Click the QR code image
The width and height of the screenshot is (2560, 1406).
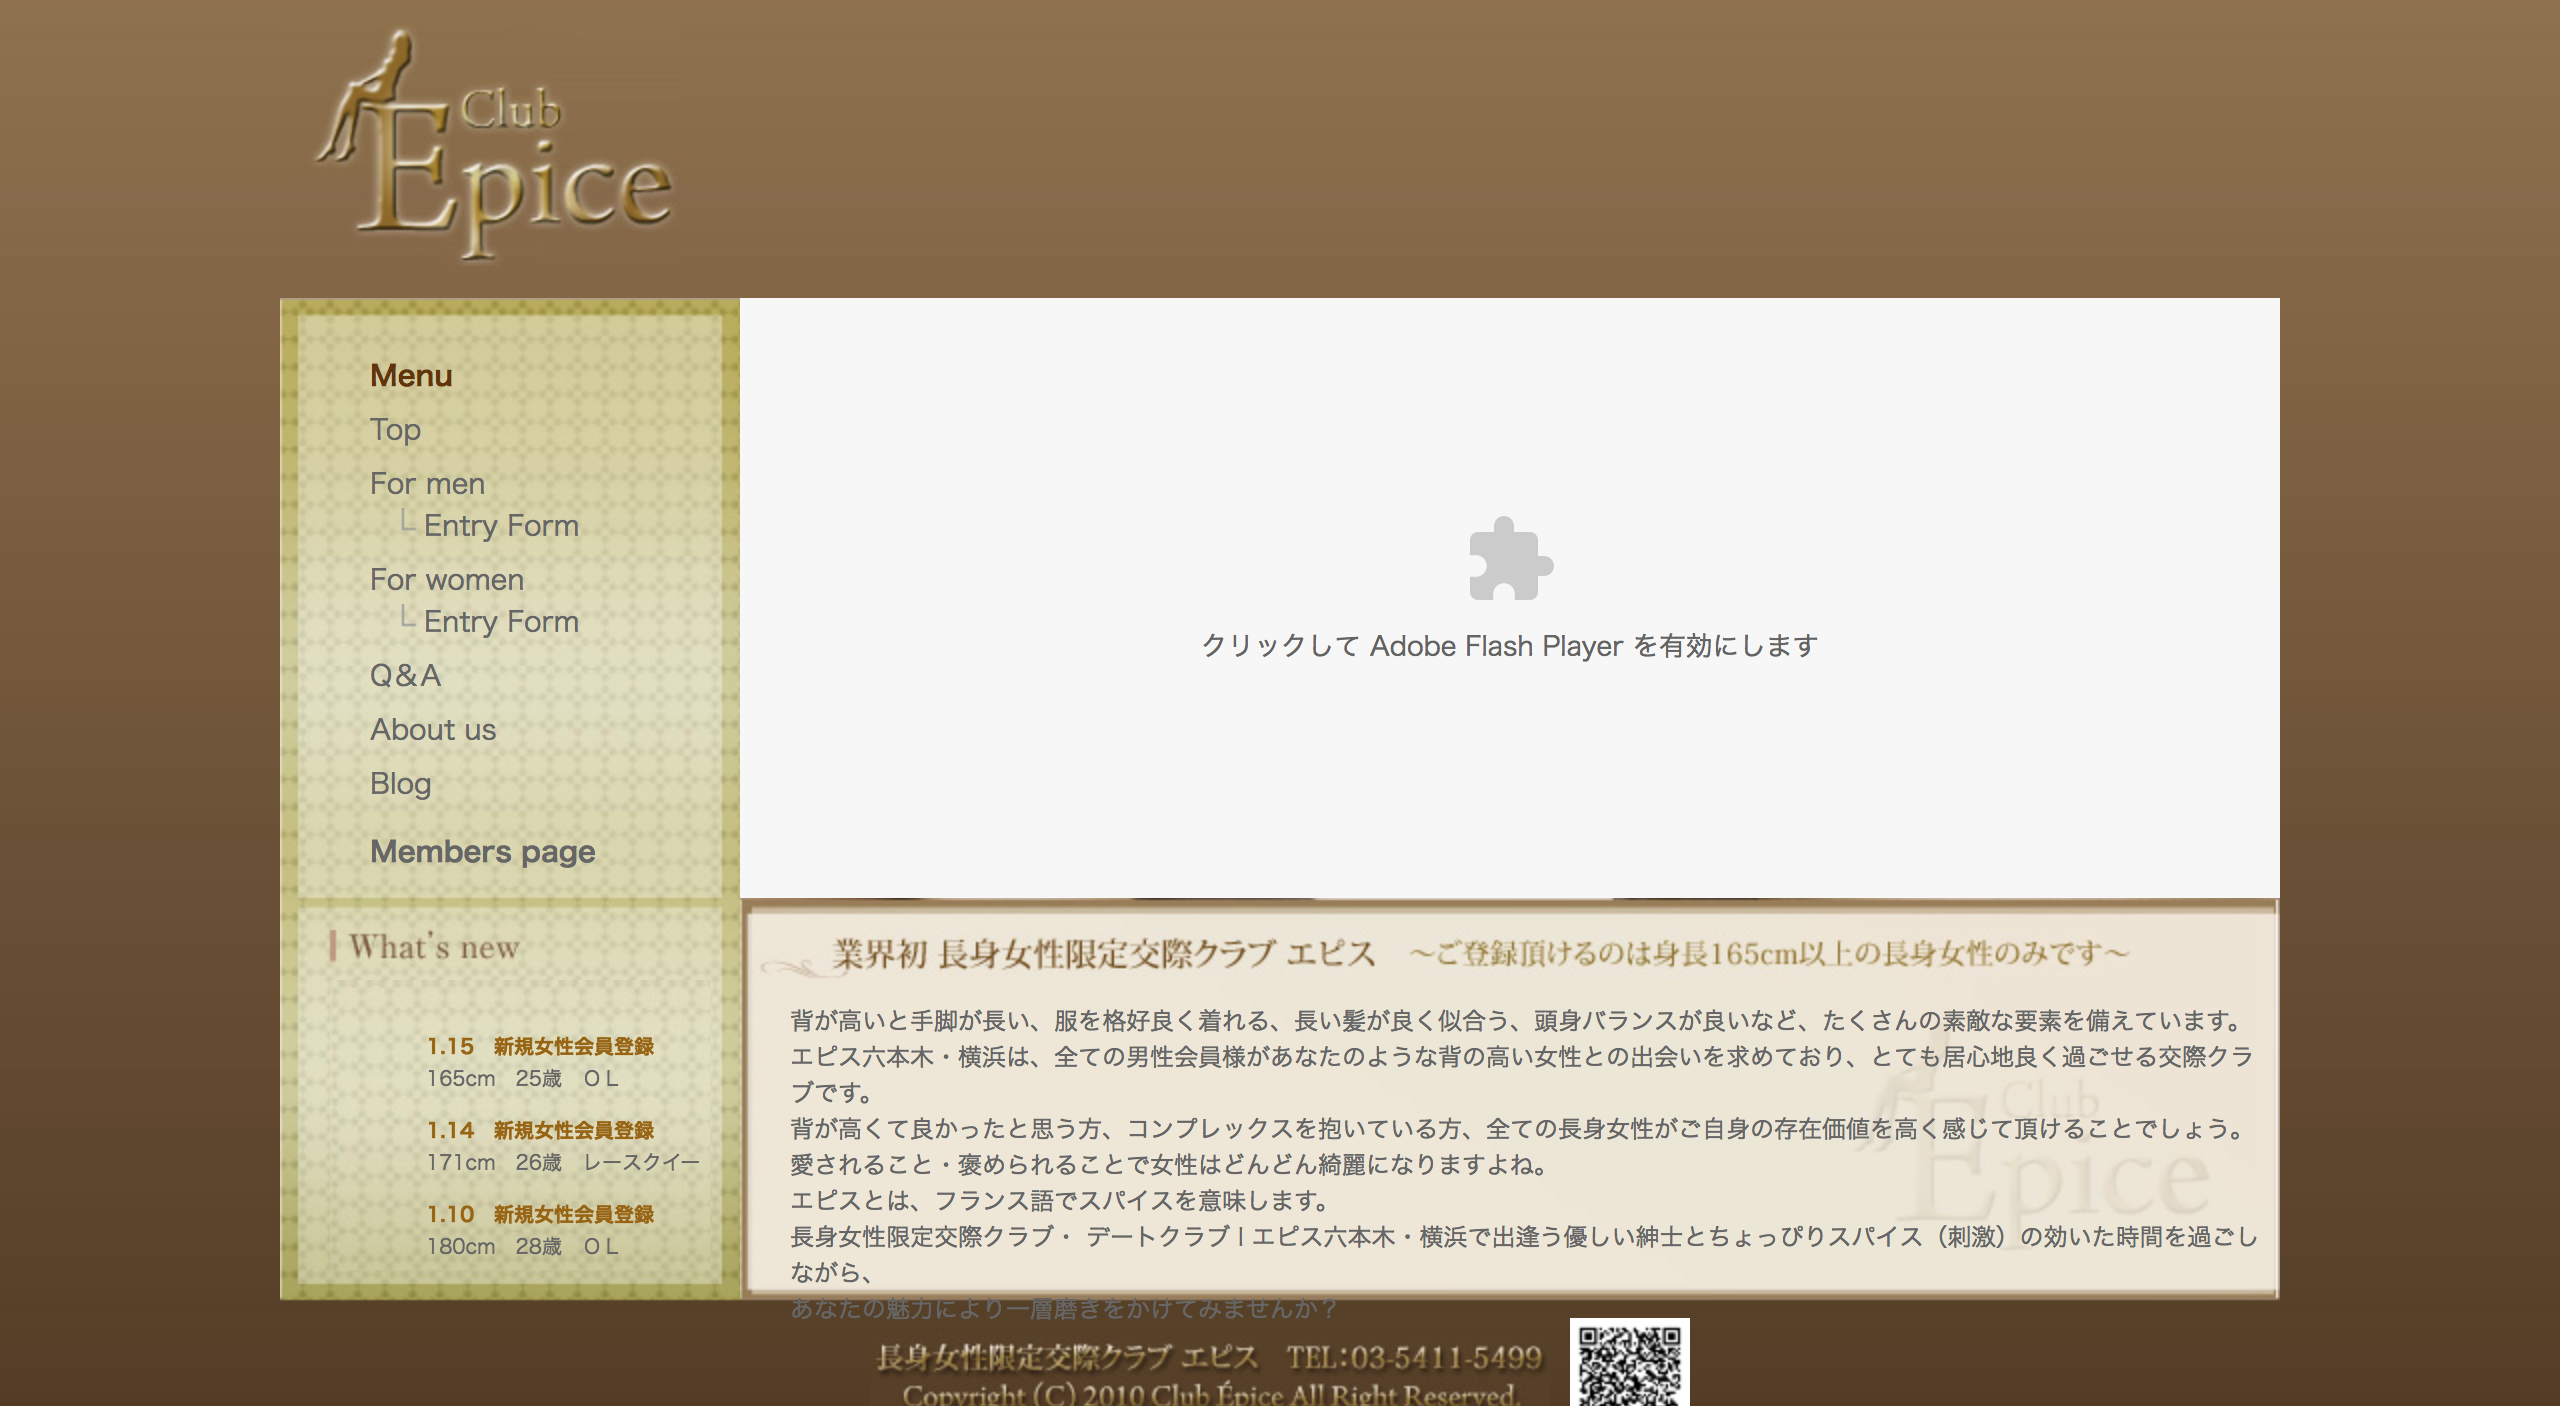(1629, 1362)
